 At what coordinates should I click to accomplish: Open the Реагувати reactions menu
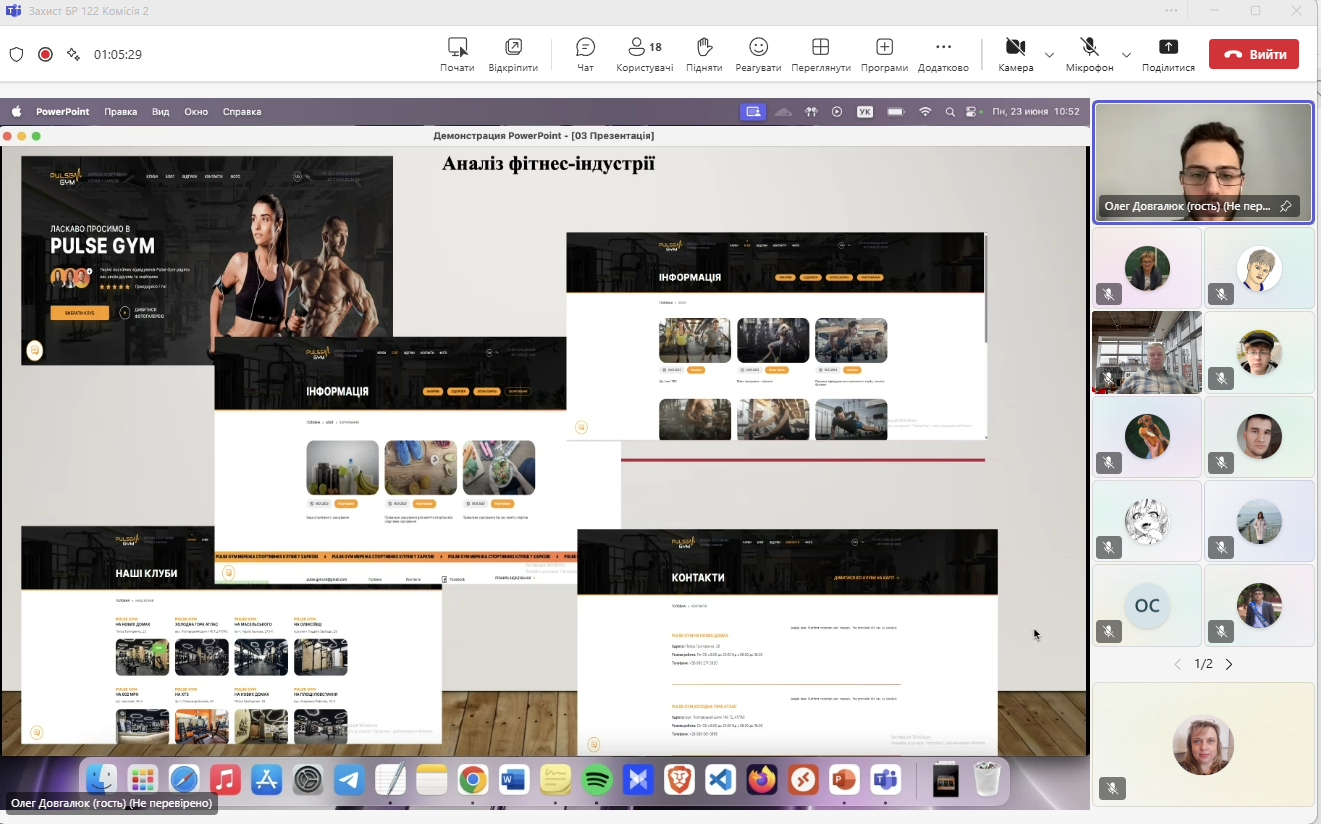(758, 54)
